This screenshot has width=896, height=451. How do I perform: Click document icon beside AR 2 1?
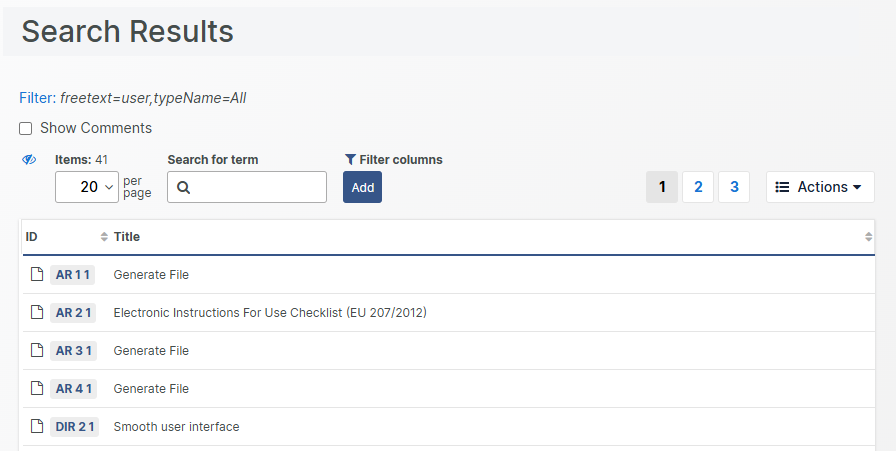(37, 313)
